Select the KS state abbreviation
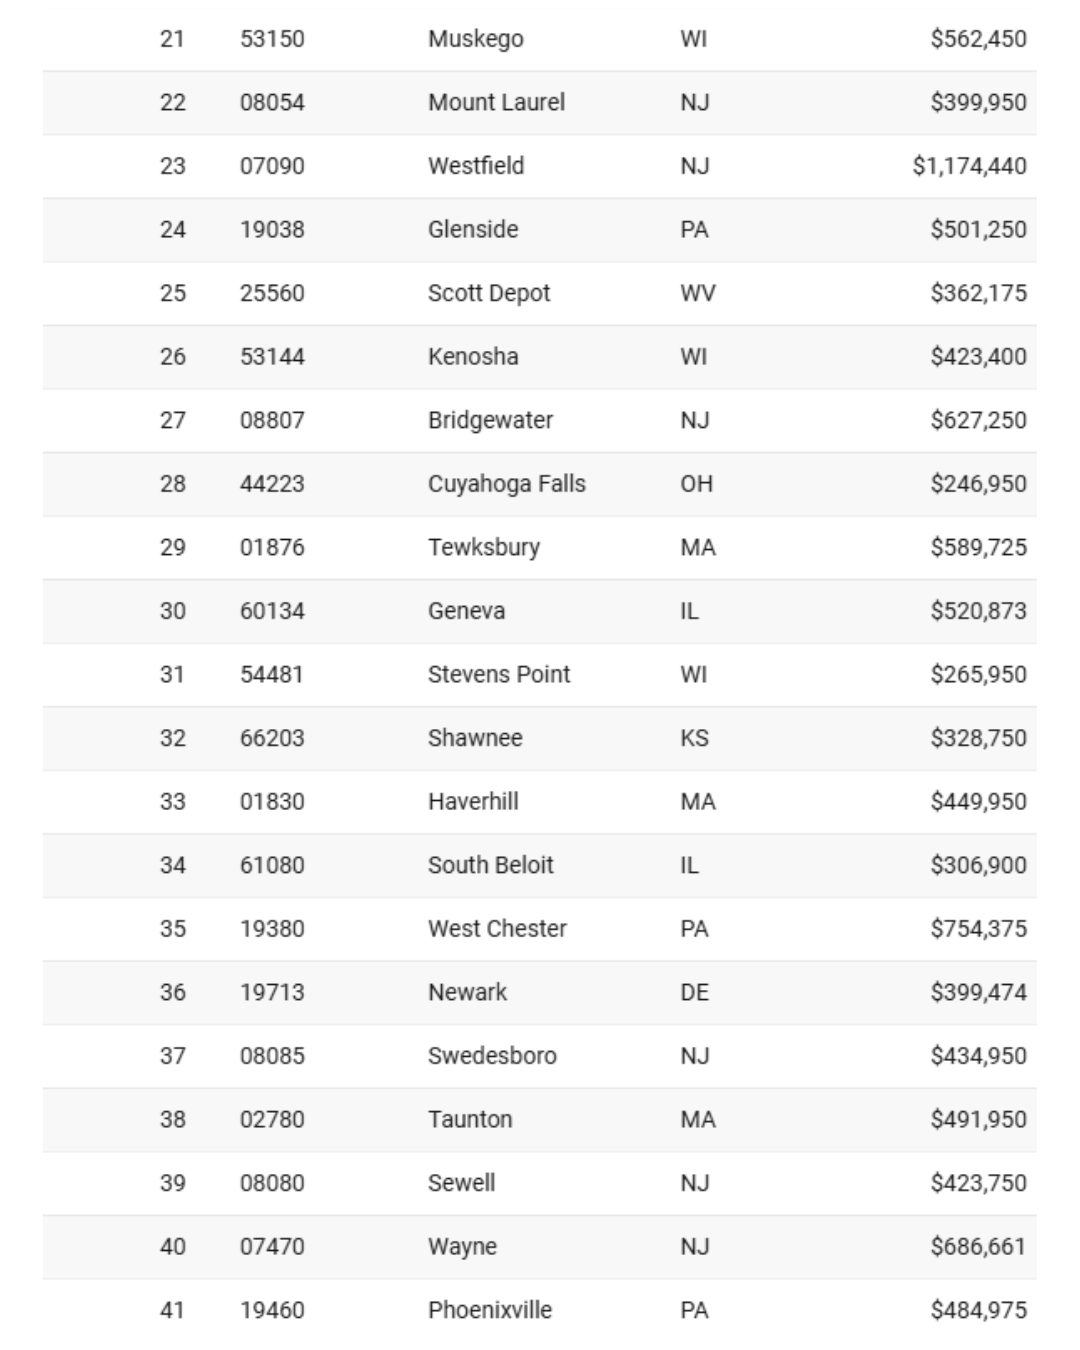Image resolution: width=1080 pixels, height=1350 pixels. tap(694, 738)
